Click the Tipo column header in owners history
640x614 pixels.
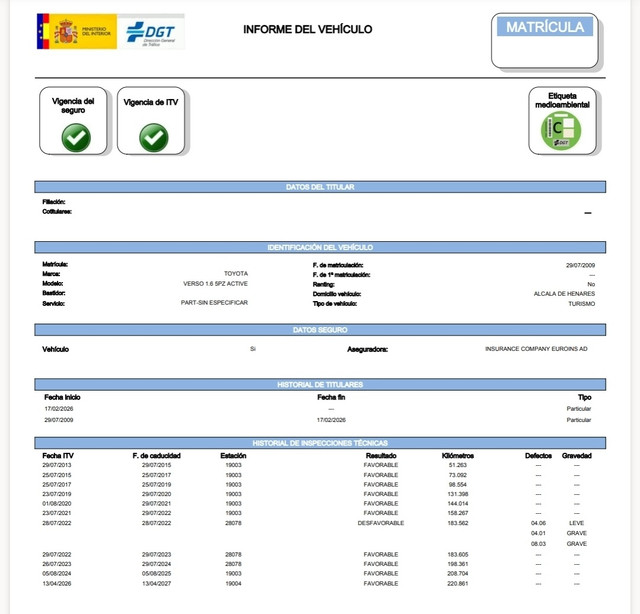coord(584,397)
